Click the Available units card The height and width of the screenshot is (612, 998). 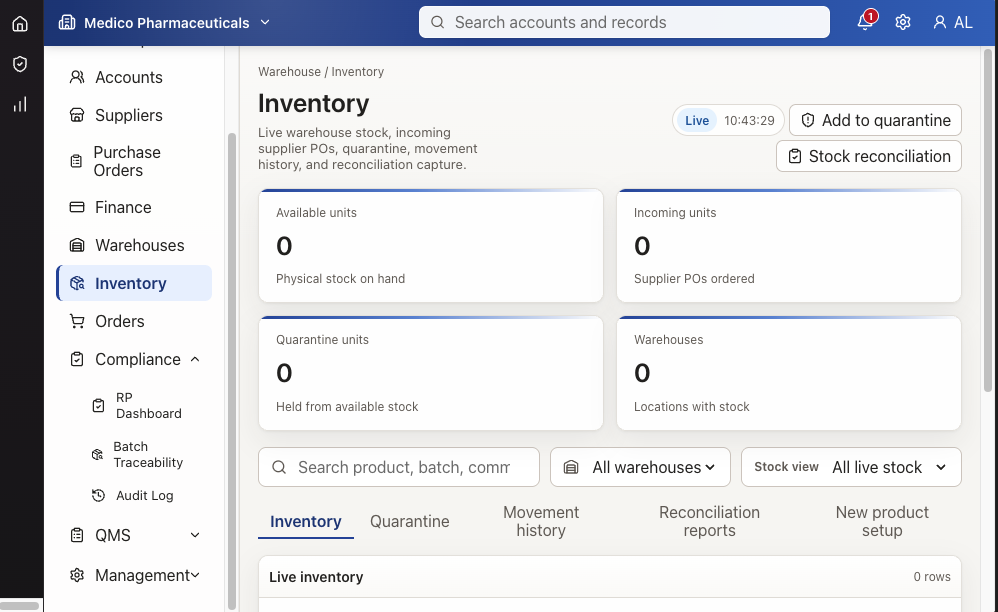point(431,246)
